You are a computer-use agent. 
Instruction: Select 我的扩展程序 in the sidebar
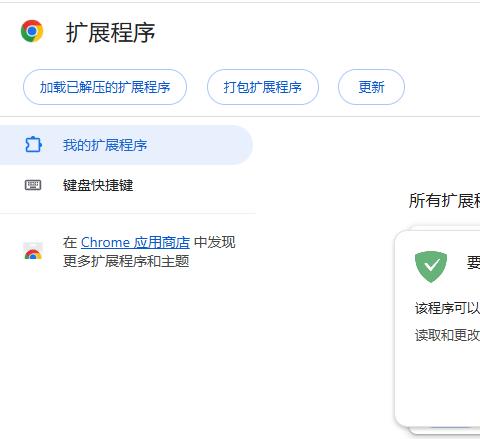tap(126, 145)
